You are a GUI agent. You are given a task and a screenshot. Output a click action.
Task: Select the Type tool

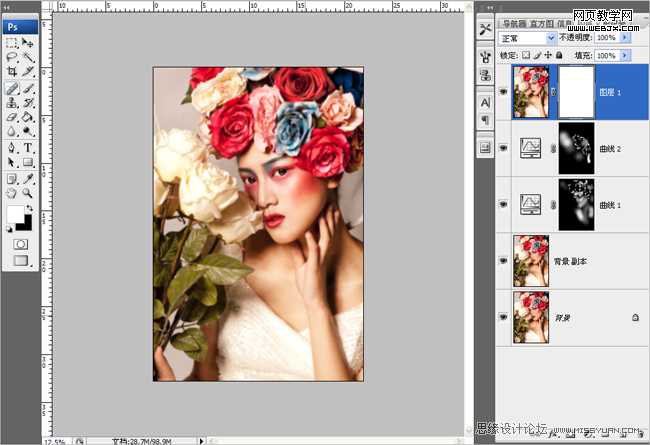tap(28, 146)
